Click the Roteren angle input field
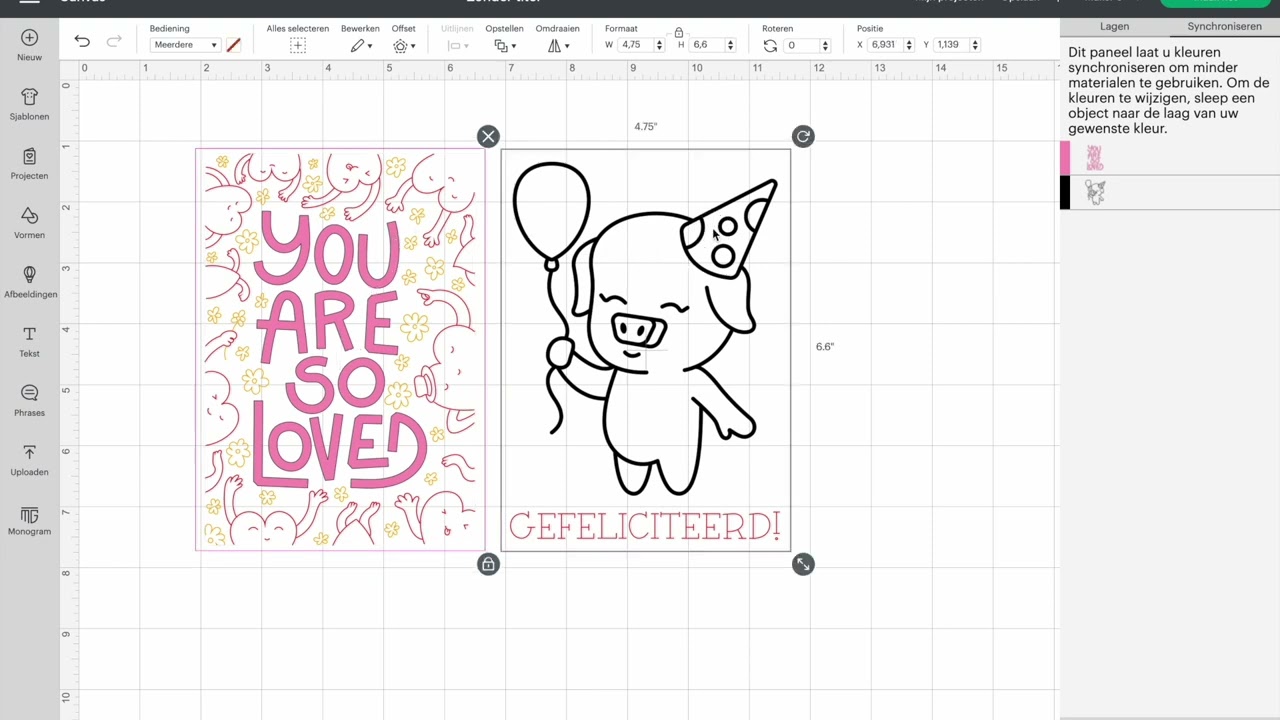The width and height of the screenshot is (1280, 720). pos(800,45)
